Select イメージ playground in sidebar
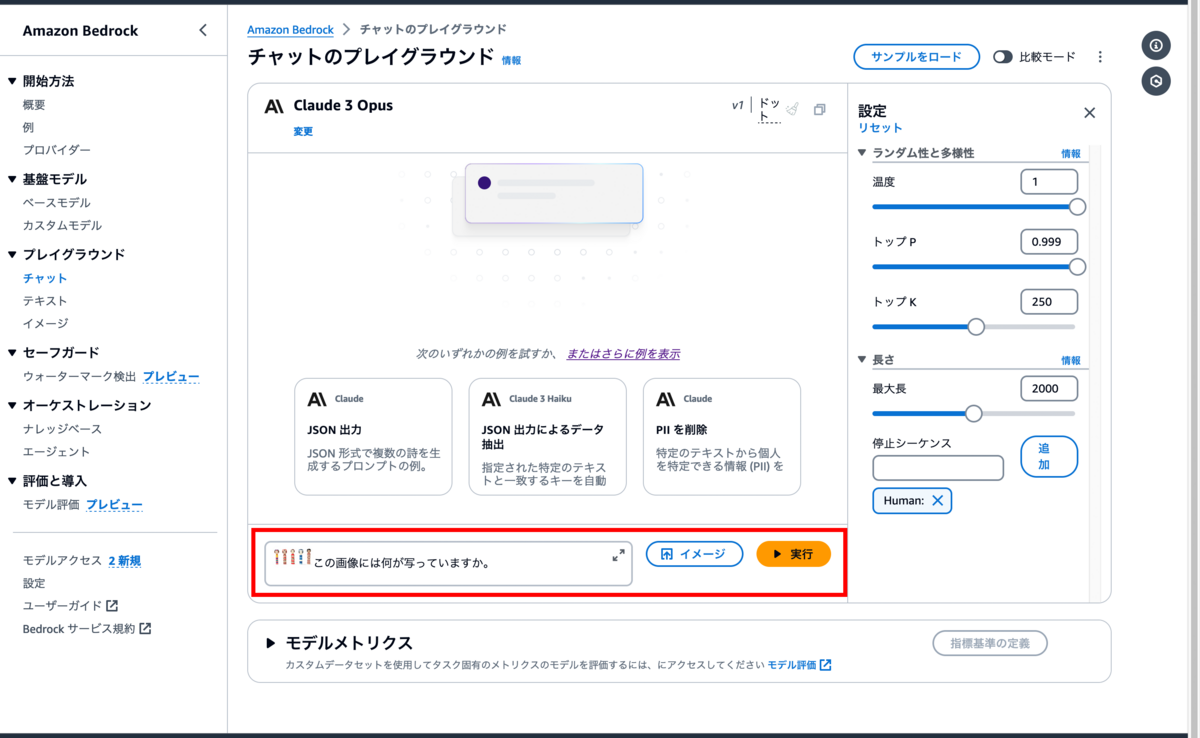Viewport: 1200px width, 738px height. (45, 324)
